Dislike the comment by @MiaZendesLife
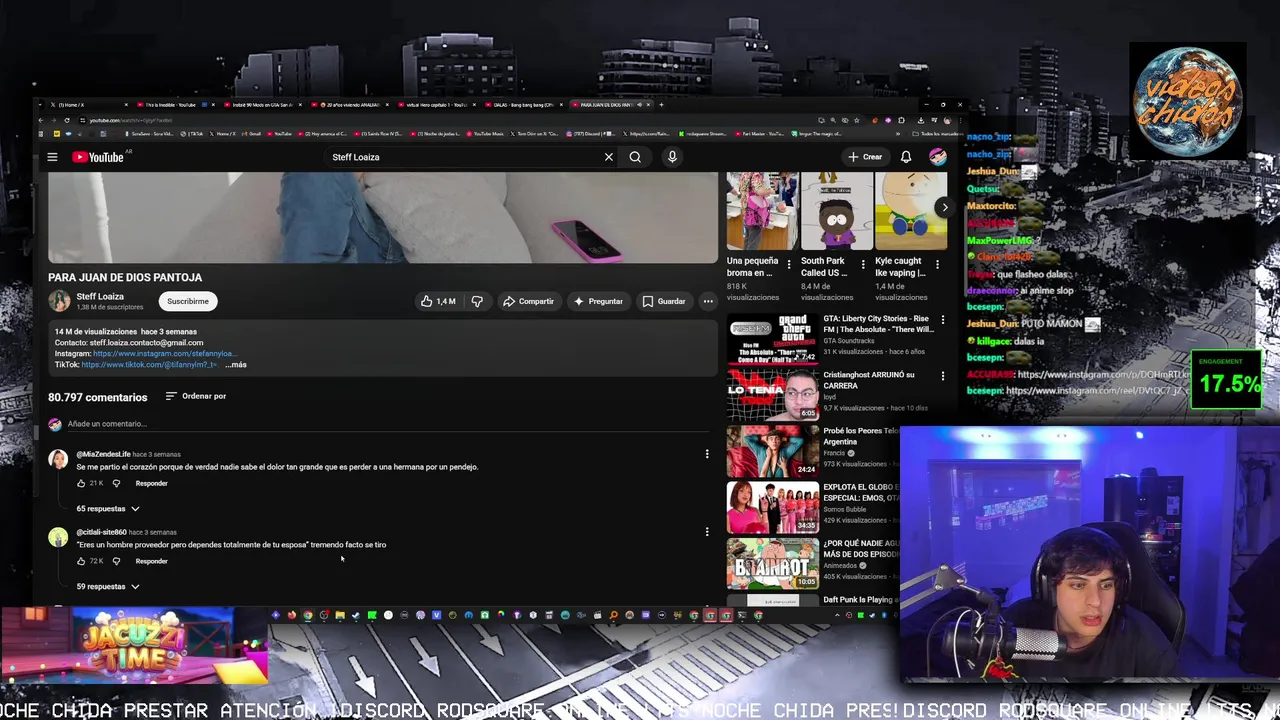 (x=116, y=483)
